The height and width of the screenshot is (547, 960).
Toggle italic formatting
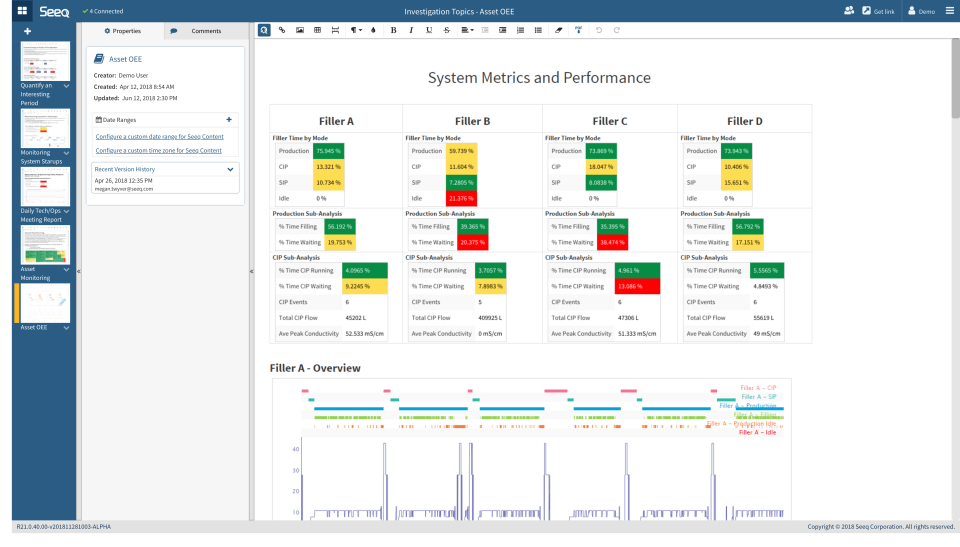[x=411, y=30]
